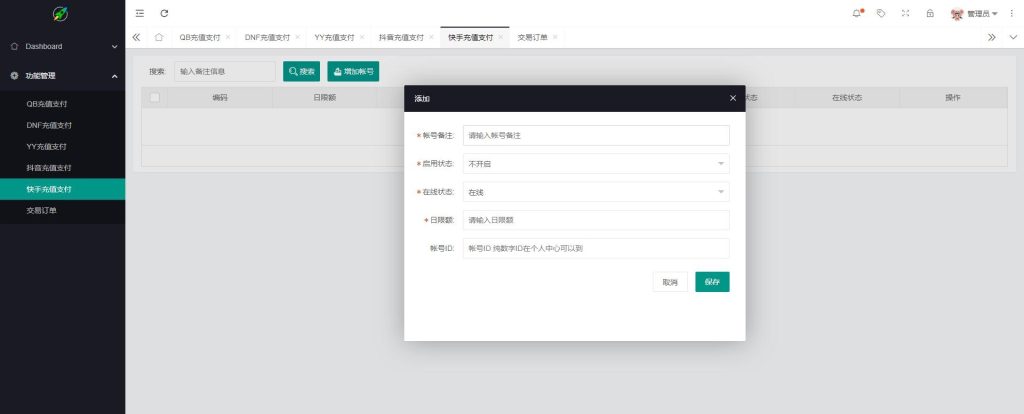Screen dimensions: 1024x414
Task: Close the YY充值支付 tab
Action: pyautogui.click(x=362, y=37)
